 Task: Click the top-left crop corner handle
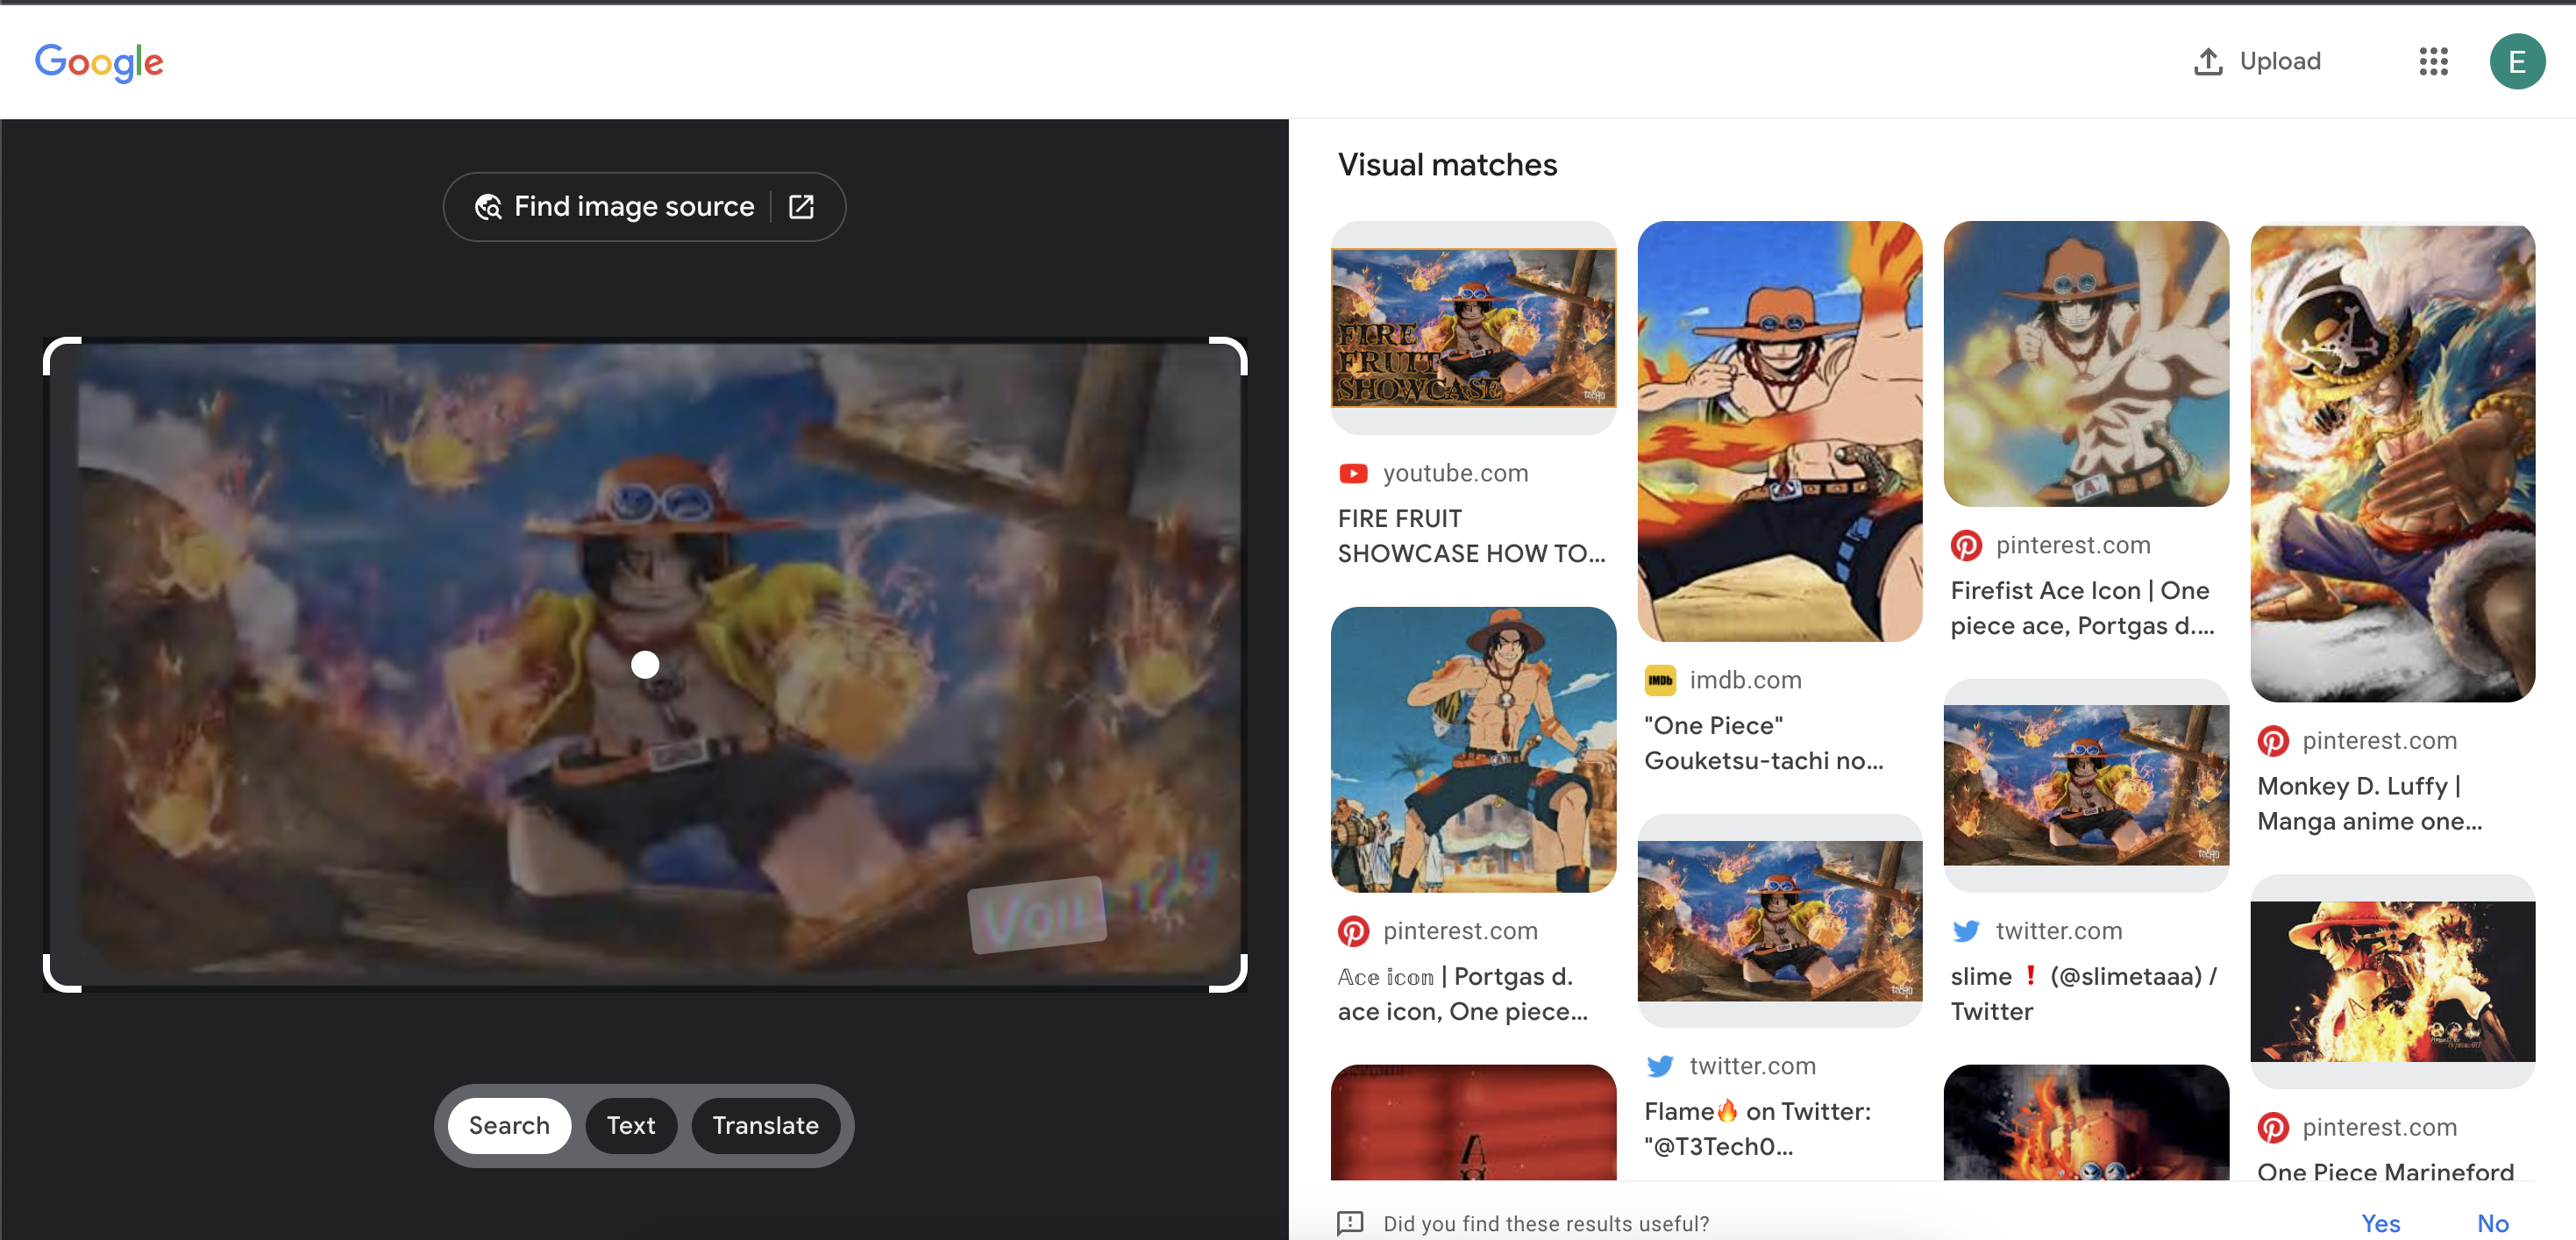[x=61, y=356]
